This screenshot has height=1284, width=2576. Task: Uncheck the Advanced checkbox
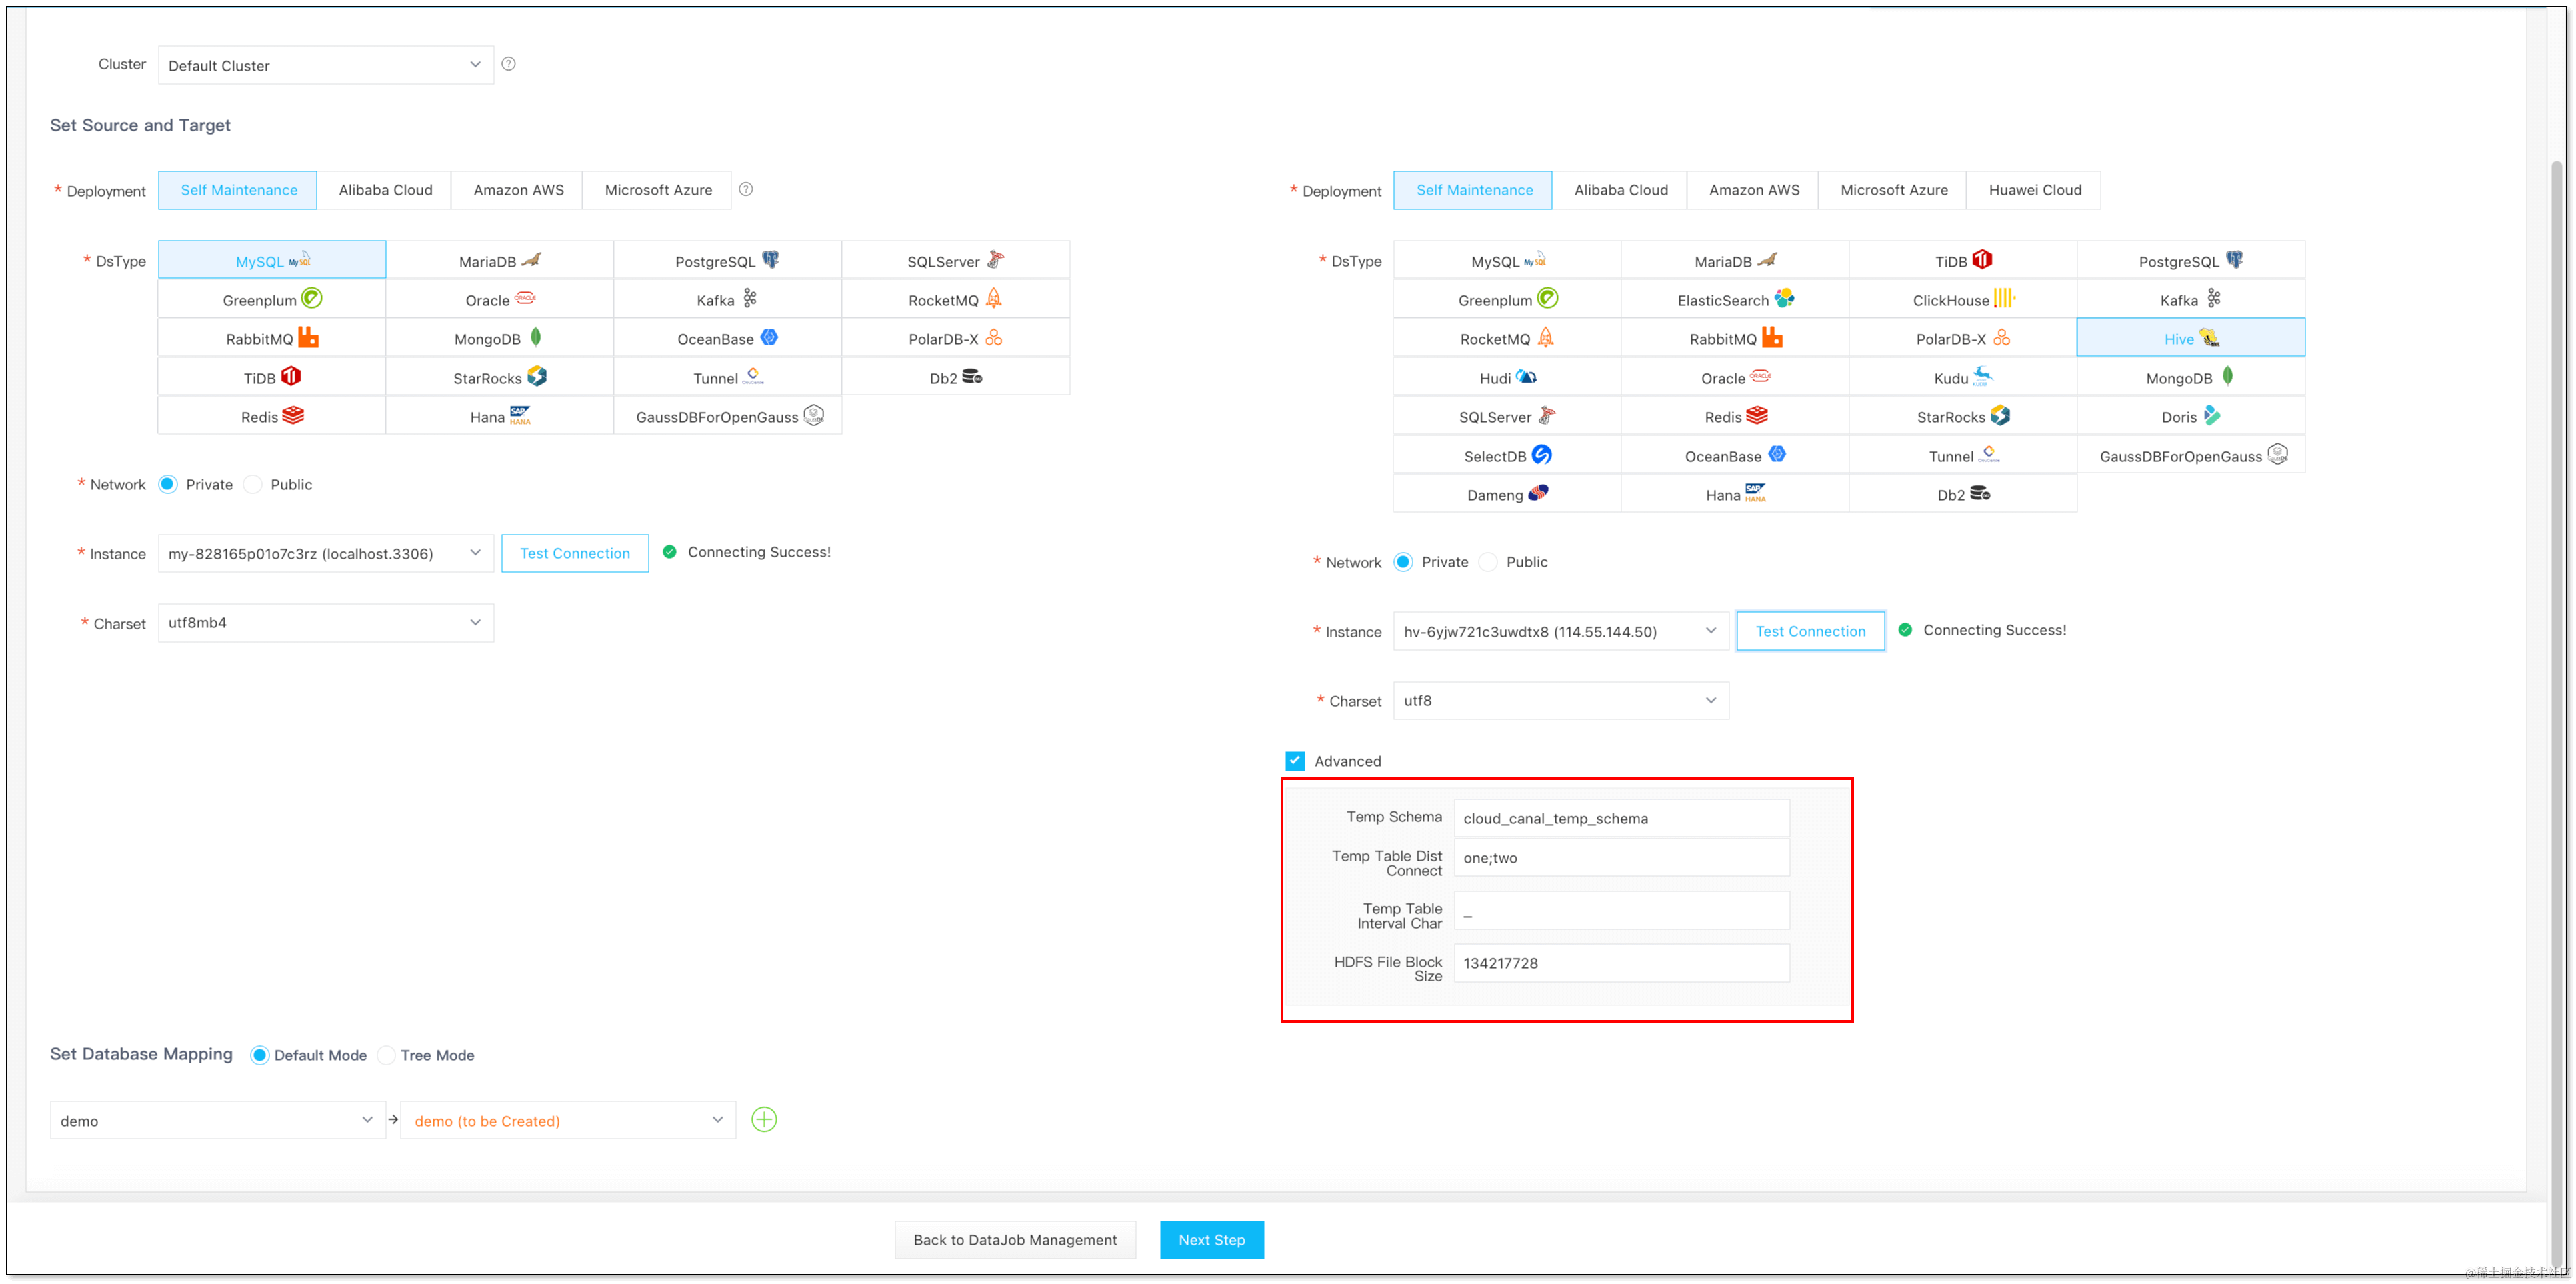(x=1295, y=760)
